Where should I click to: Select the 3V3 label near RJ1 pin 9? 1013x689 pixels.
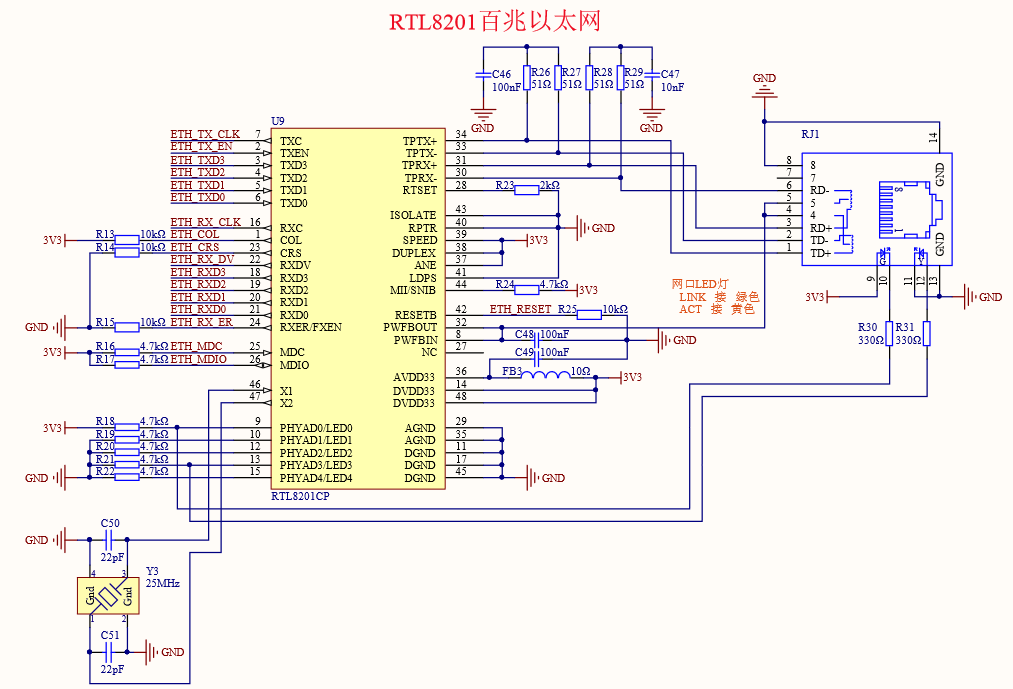pyautogui.click(x=816, y=296)
